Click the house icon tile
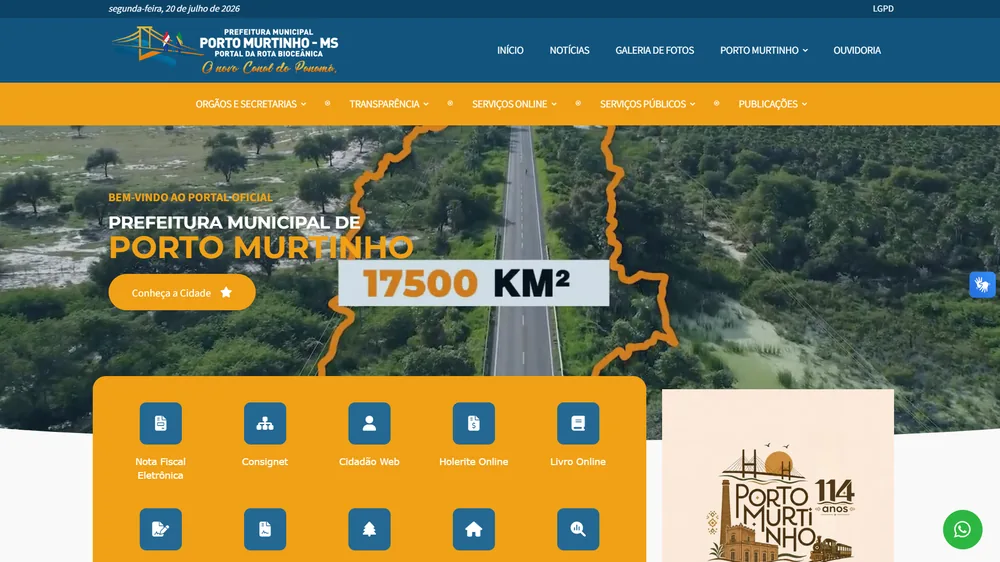Screen dimensions: 1000x562 tap(474, 529)
